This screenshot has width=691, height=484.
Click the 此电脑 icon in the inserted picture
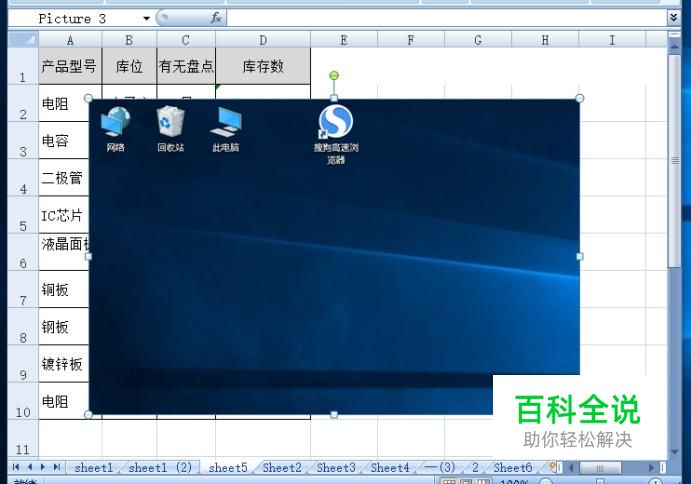(226, 129)
